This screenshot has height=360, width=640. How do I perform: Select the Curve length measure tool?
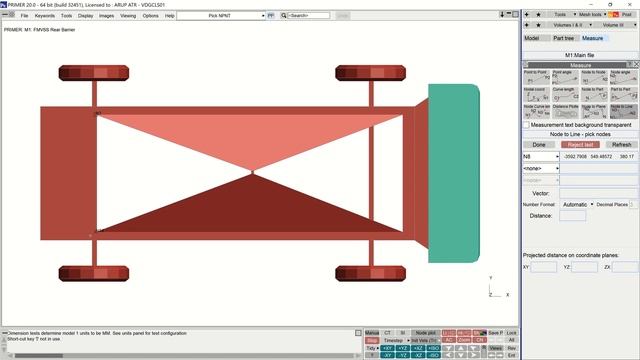(565, 95)
